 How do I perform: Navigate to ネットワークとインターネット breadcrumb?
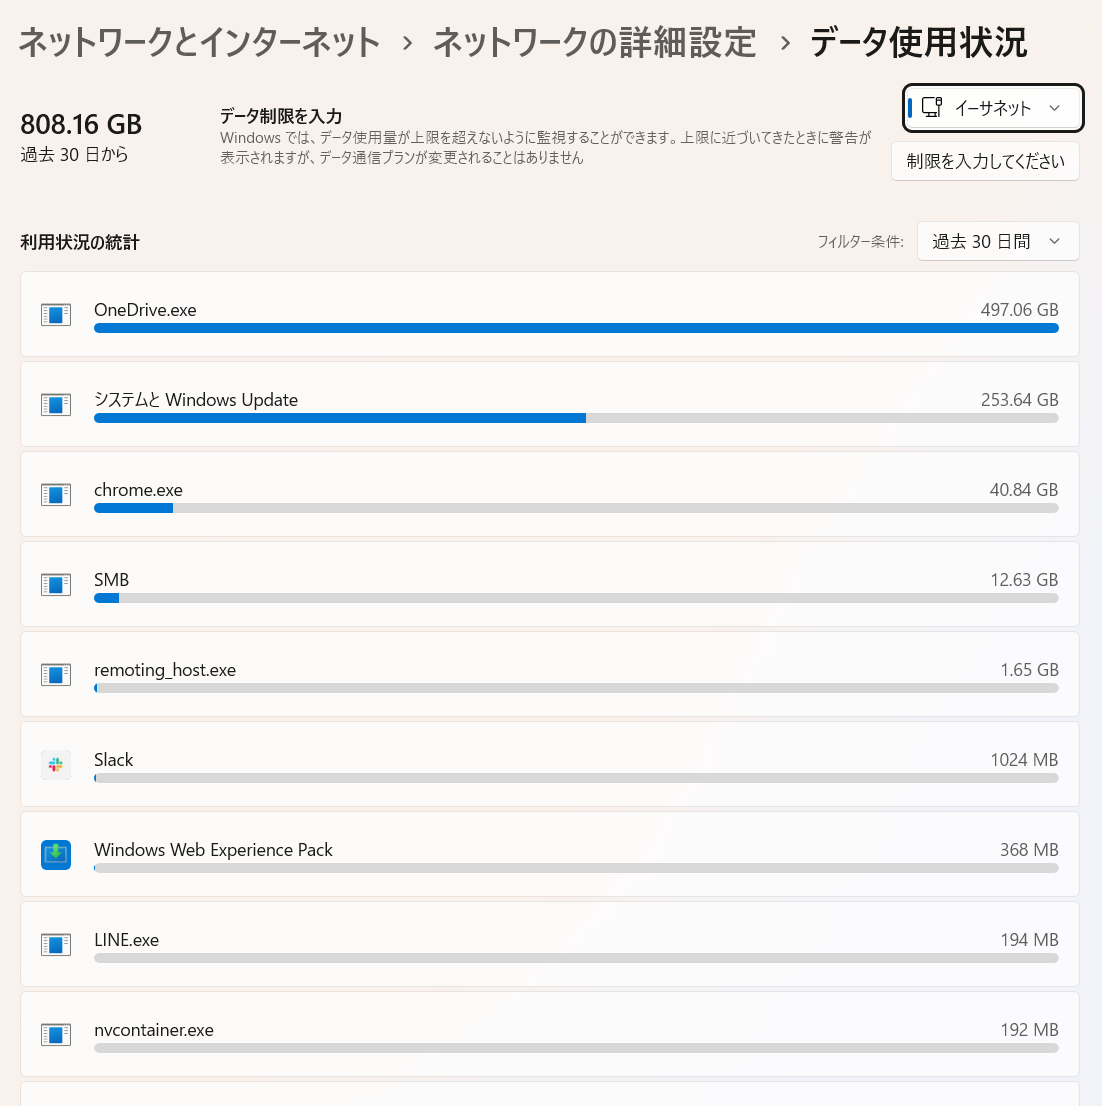point(197,42)
